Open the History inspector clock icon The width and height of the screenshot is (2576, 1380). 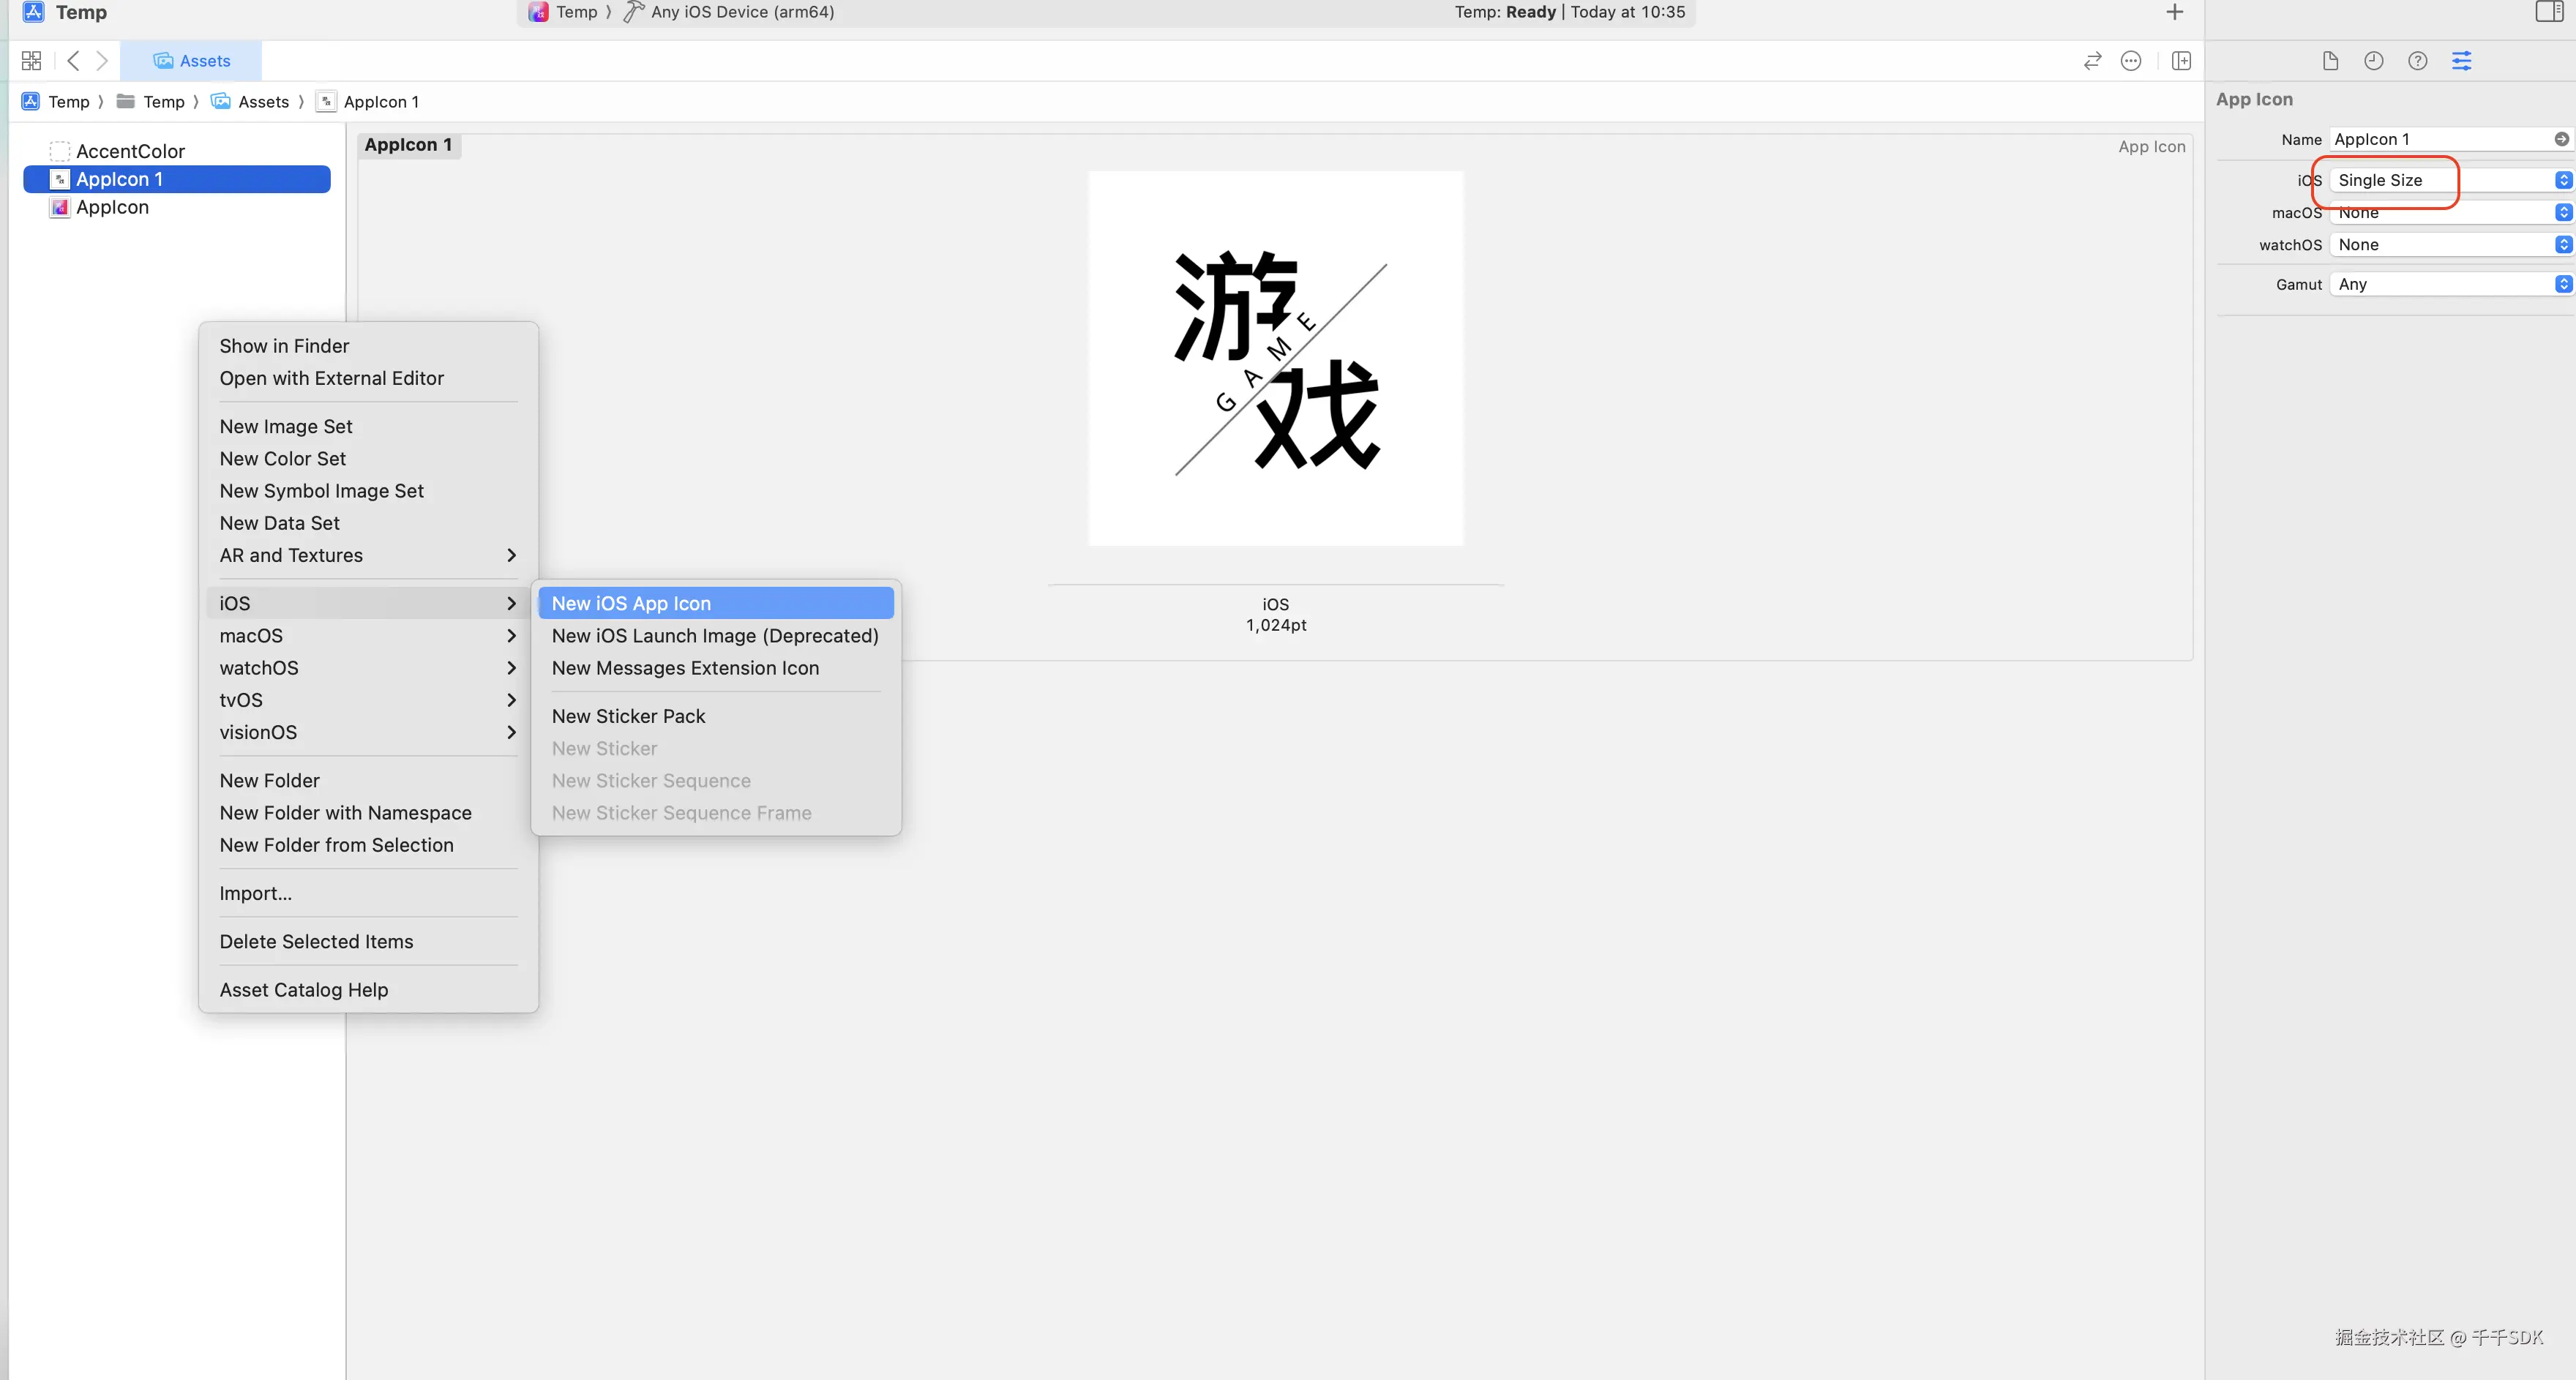point(2374,60)
